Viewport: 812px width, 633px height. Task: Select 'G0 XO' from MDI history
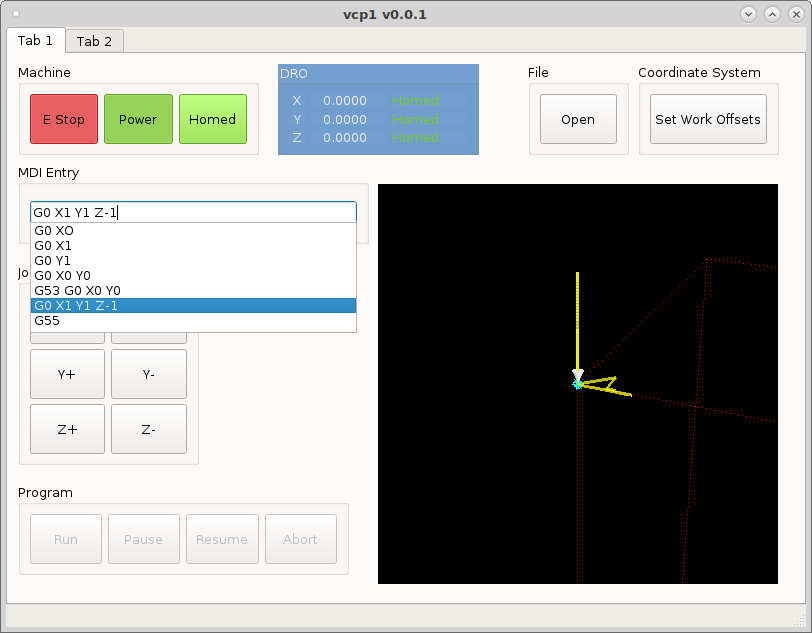click(x=193, y=231)
